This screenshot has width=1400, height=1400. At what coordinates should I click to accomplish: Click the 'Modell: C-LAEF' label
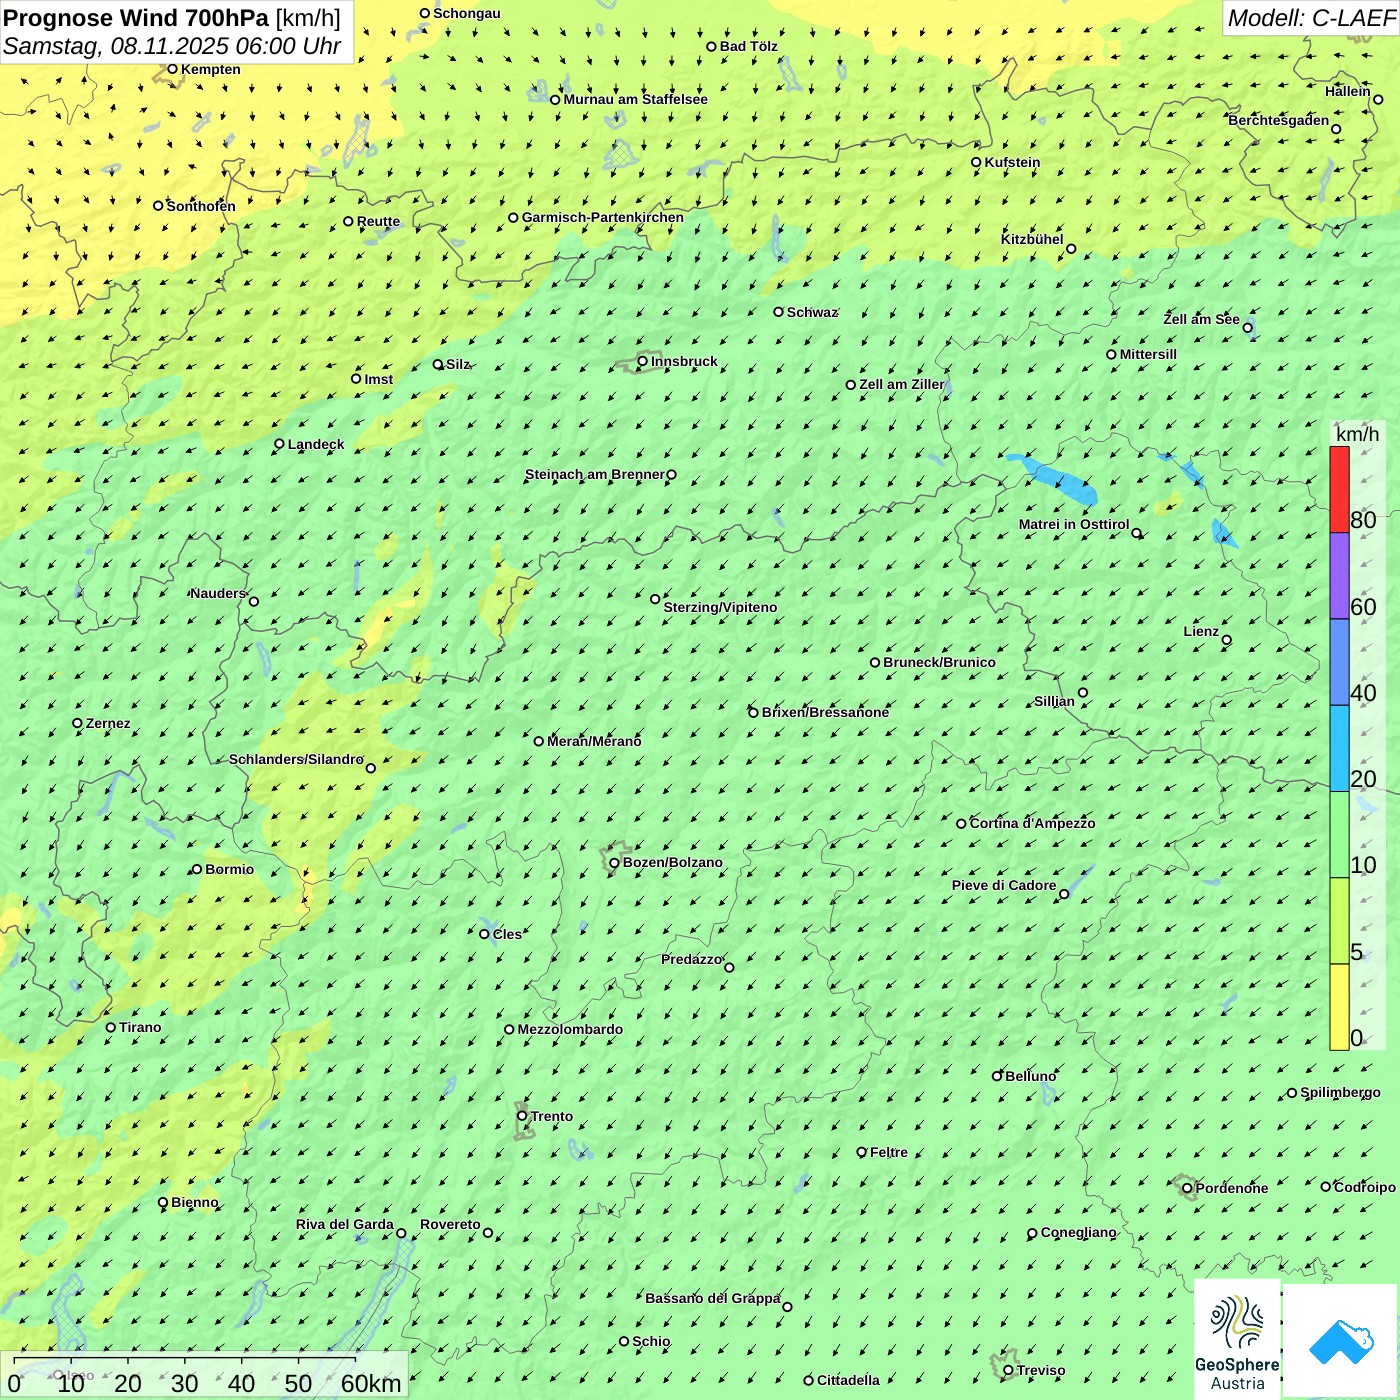(1311, 18)
